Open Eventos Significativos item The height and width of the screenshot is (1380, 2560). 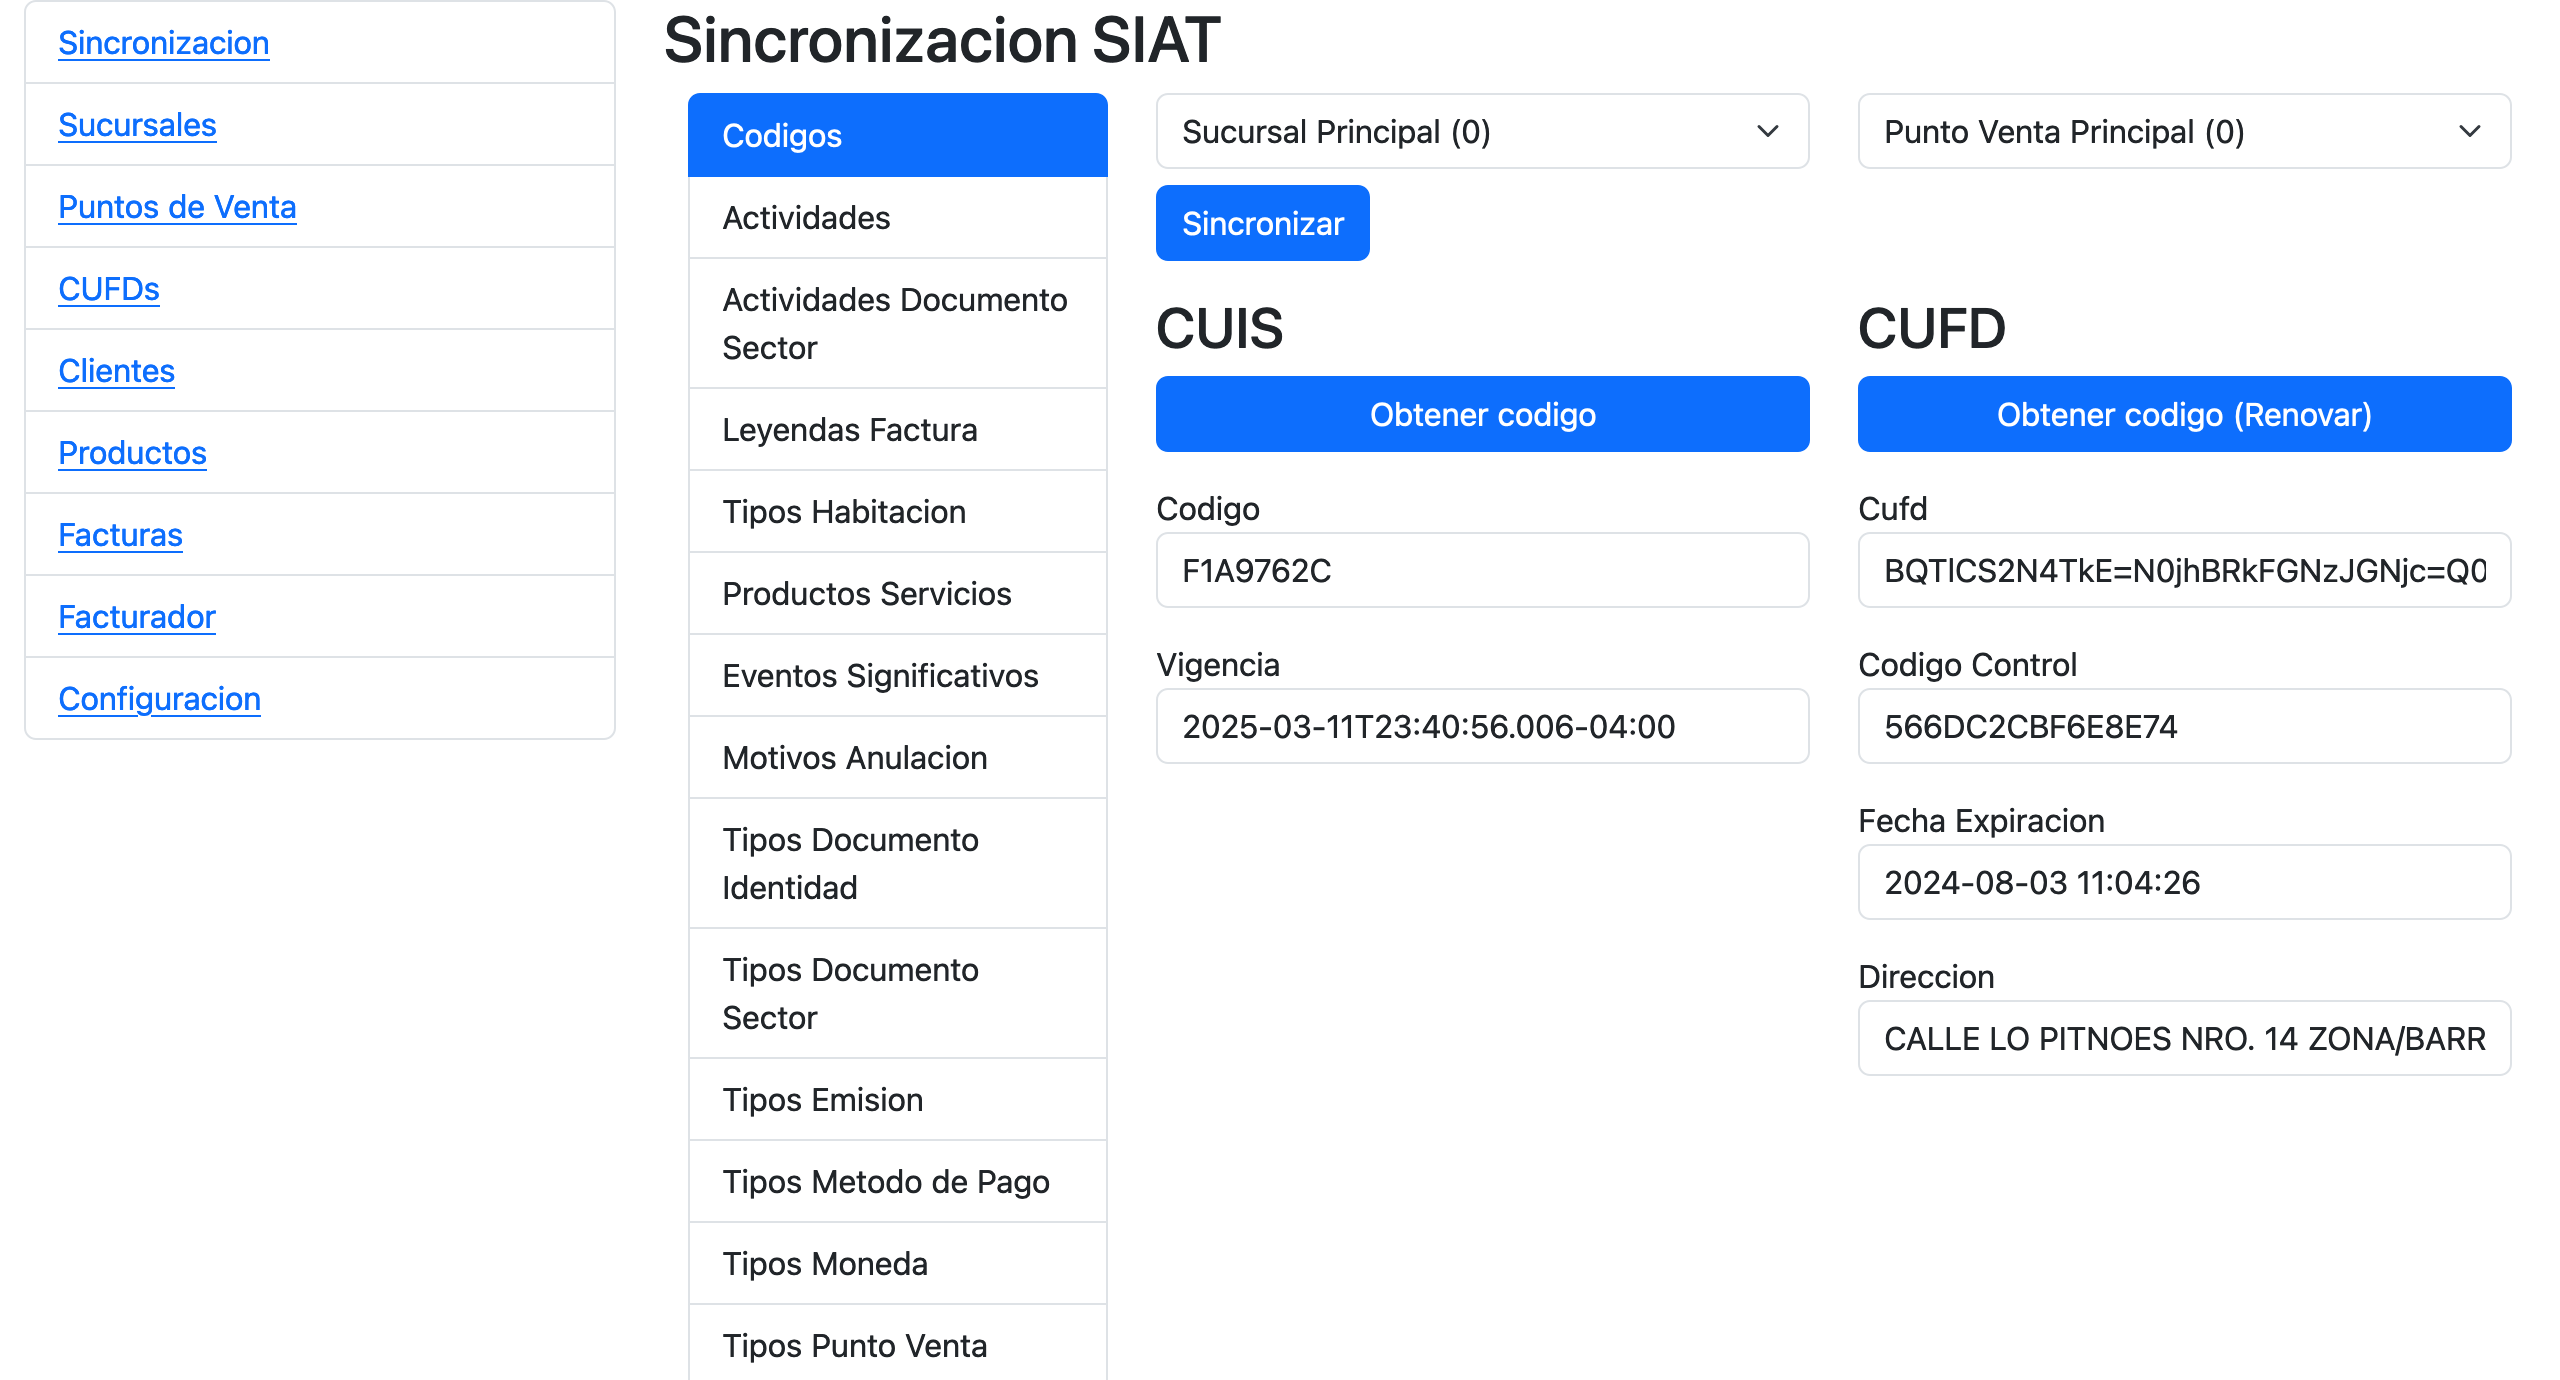(897, 676)
